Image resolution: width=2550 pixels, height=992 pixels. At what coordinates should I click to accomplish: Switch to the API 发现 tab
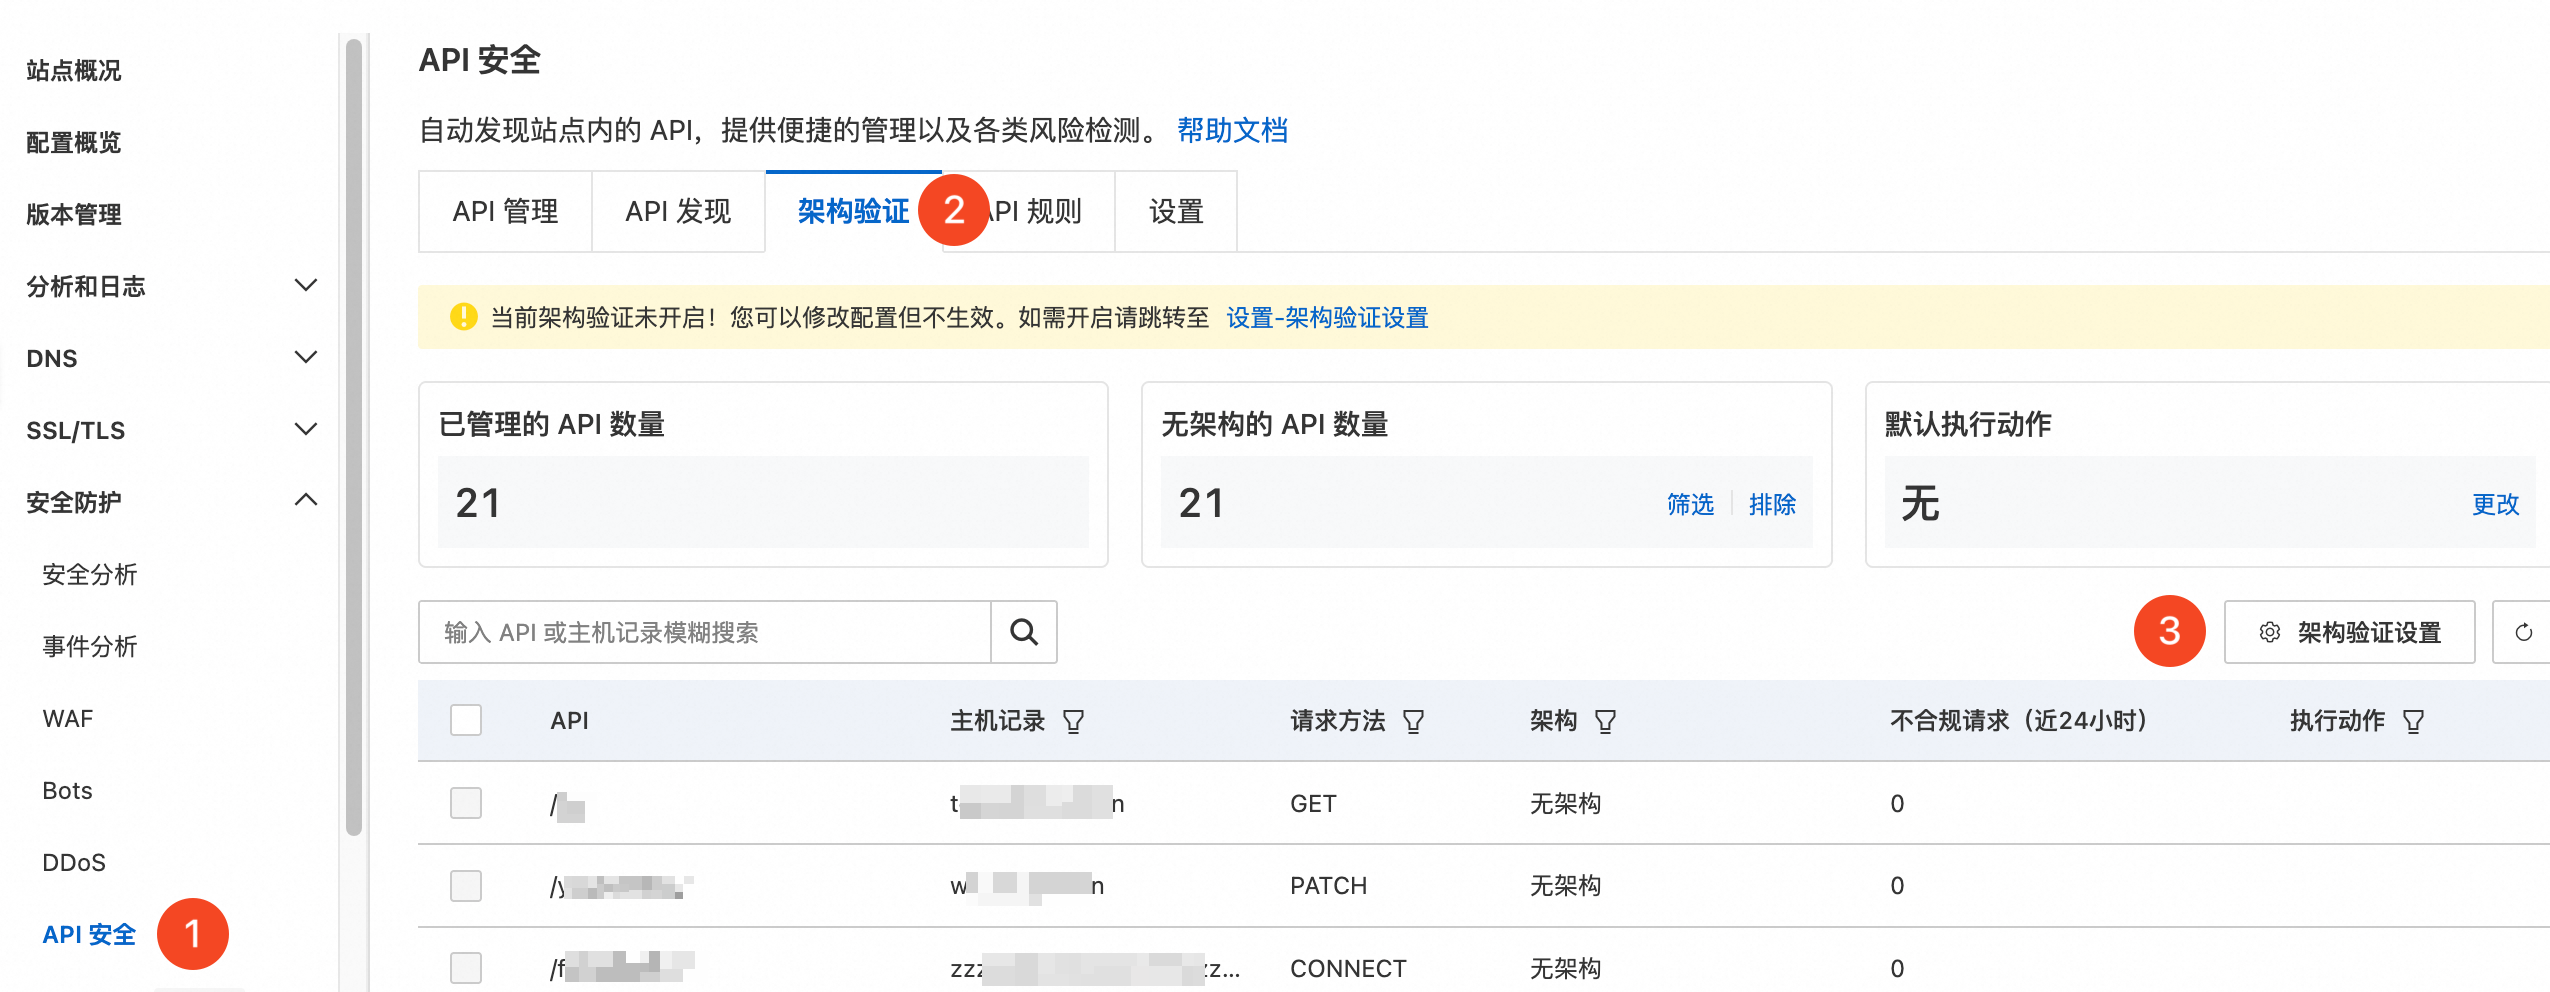pos(678,211)
